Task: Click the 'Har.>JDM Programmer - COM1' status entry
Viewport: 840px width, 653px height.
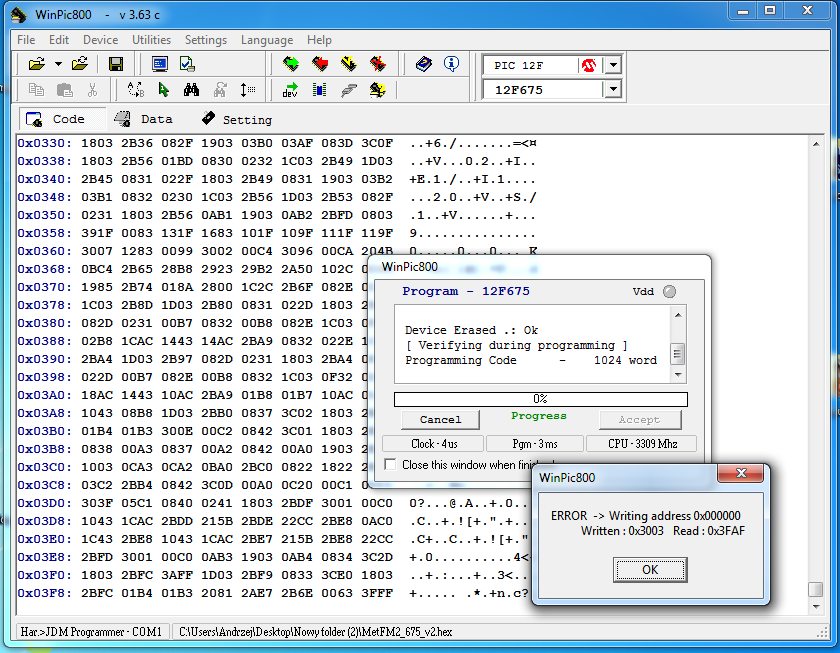Action: point(91,632)
